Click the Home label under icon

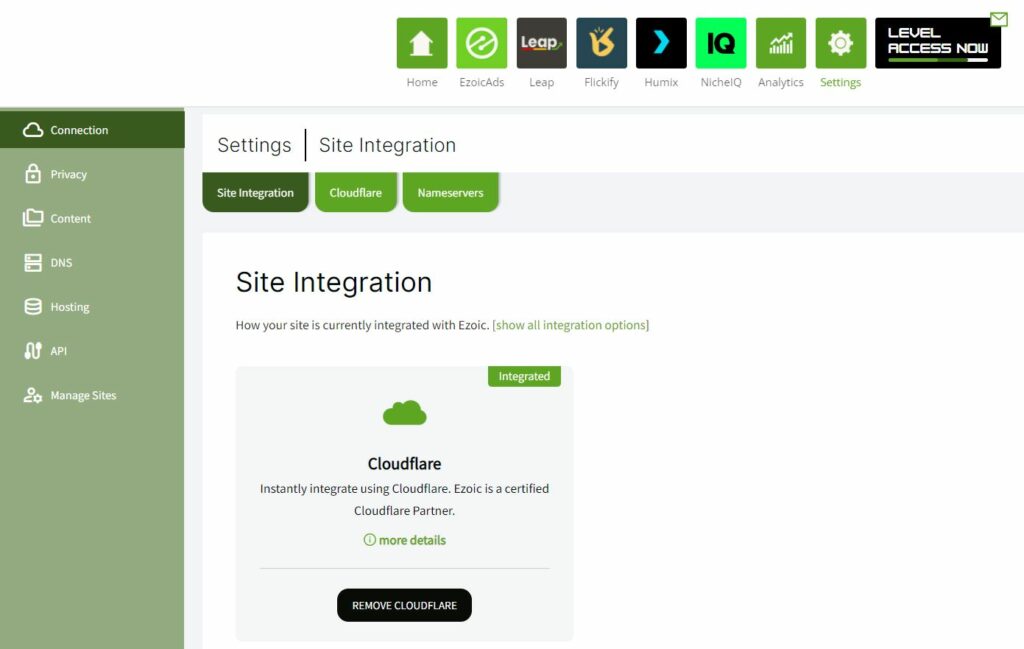pyautogui.click(x=422, y=82)
